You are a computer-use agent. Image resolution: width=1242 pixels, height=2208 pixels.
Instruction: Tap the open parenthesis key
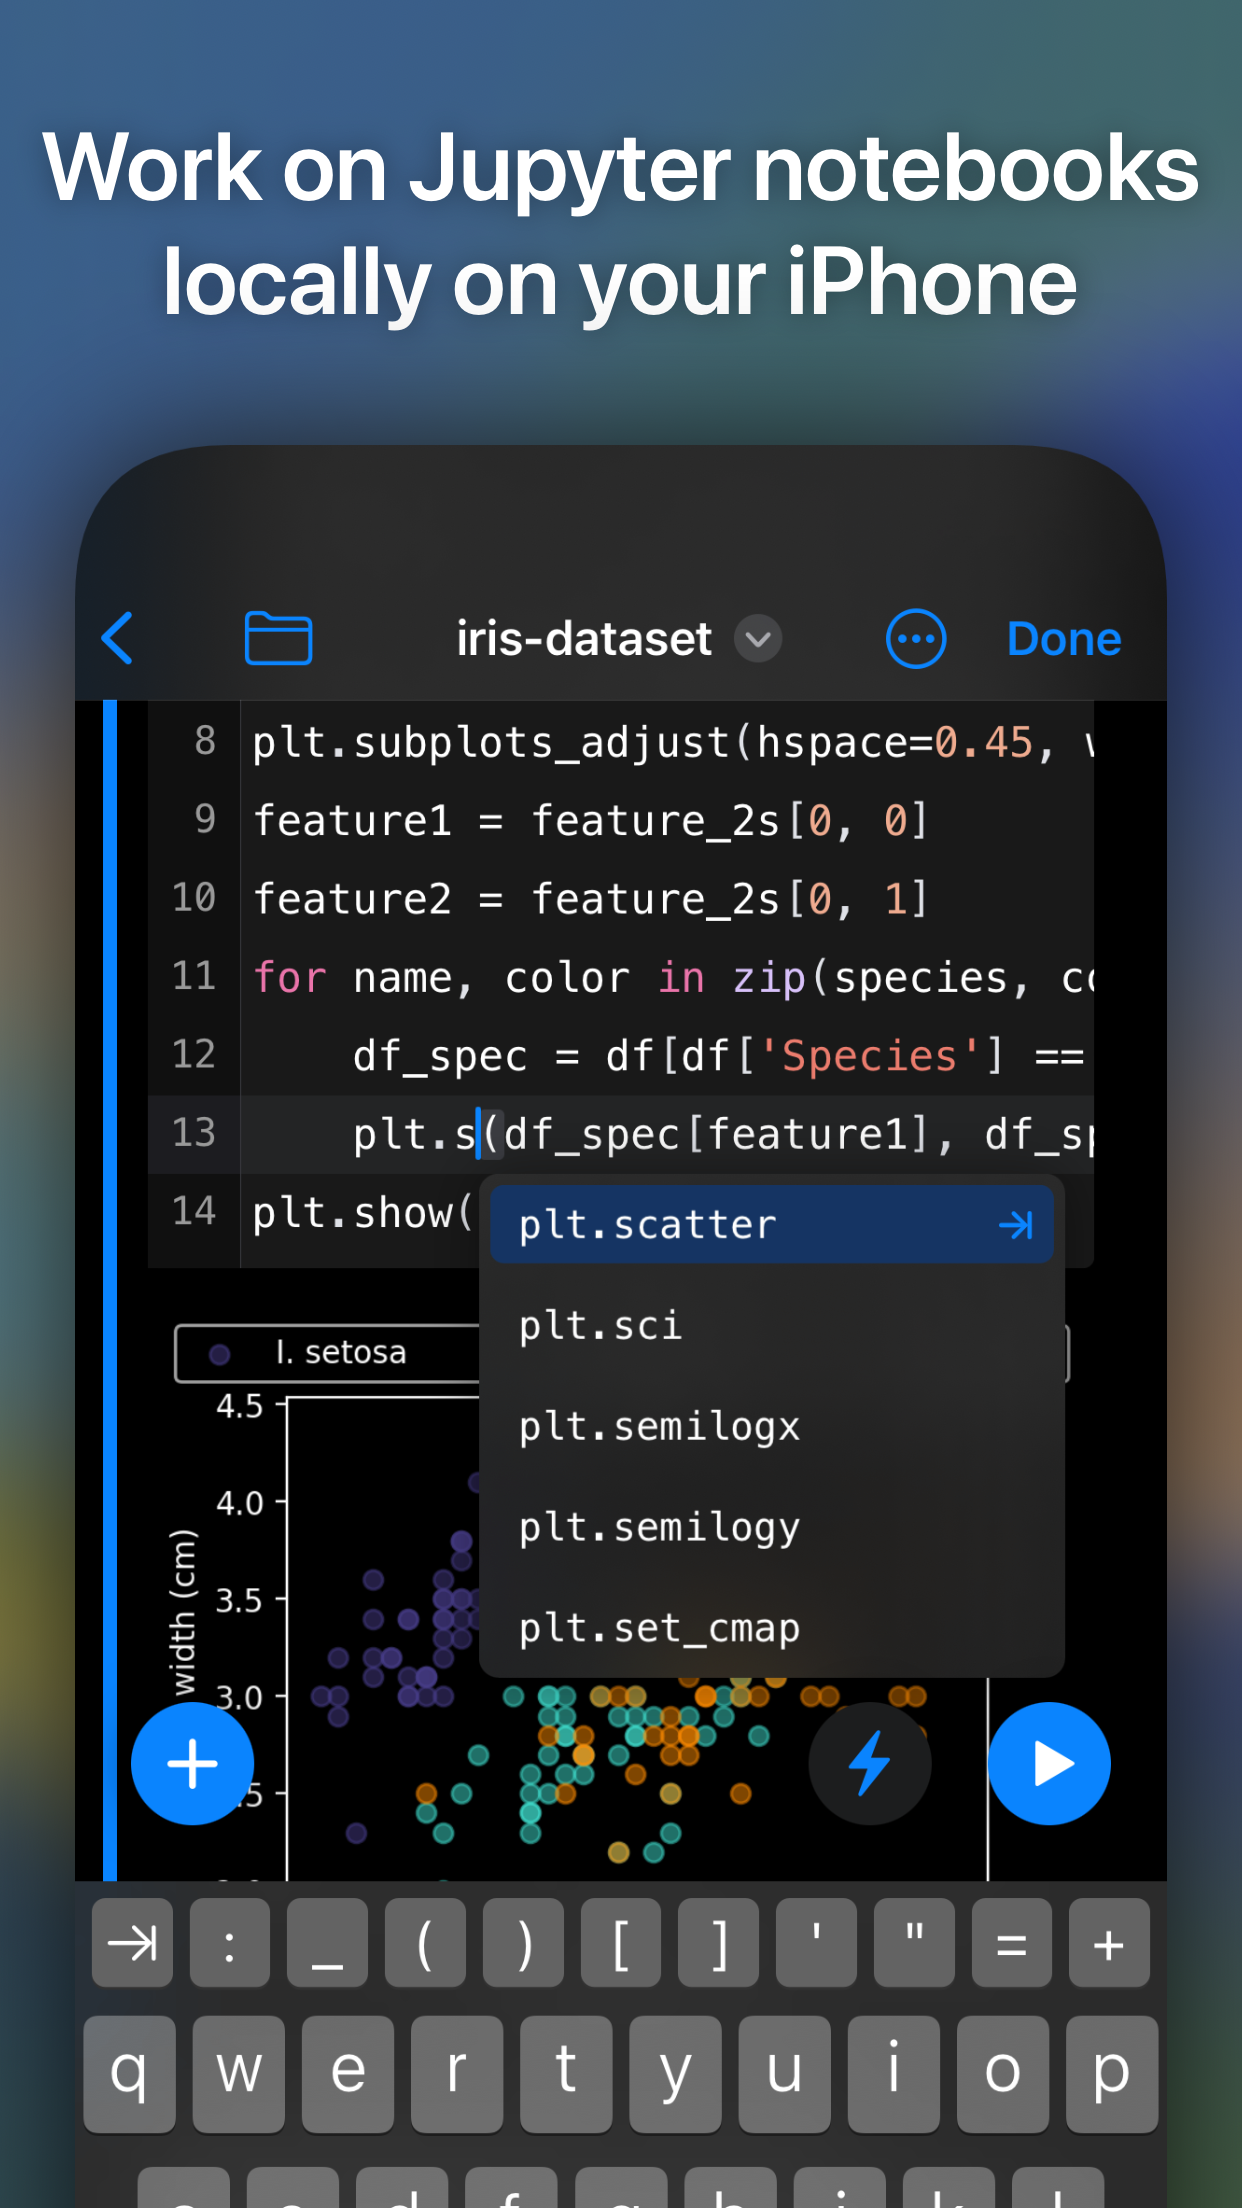pos(425,1943)
